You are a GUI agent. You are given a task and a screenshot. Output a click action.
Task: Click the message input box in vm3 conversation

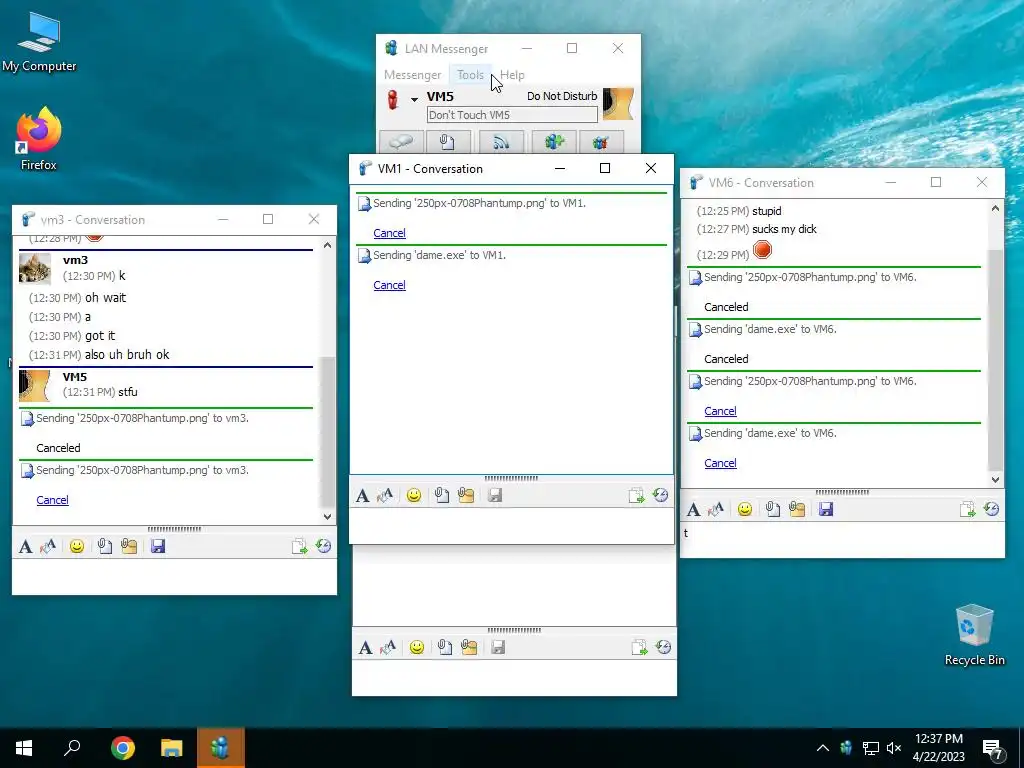pos(174,576)
